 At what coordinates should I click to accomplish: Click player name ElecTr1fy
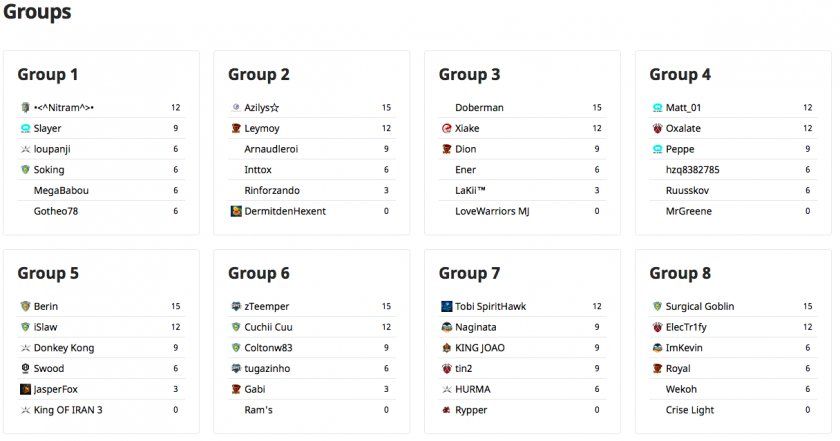point(686,327)
